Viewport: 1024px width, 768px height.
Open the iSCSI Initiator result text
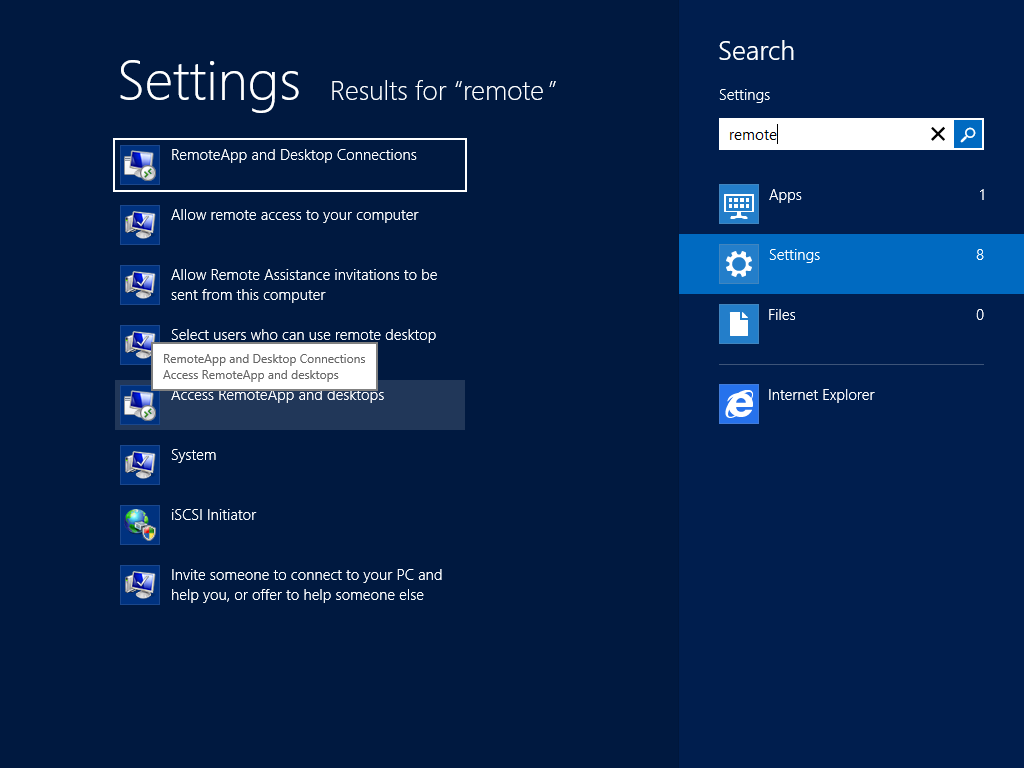(213, 515)
